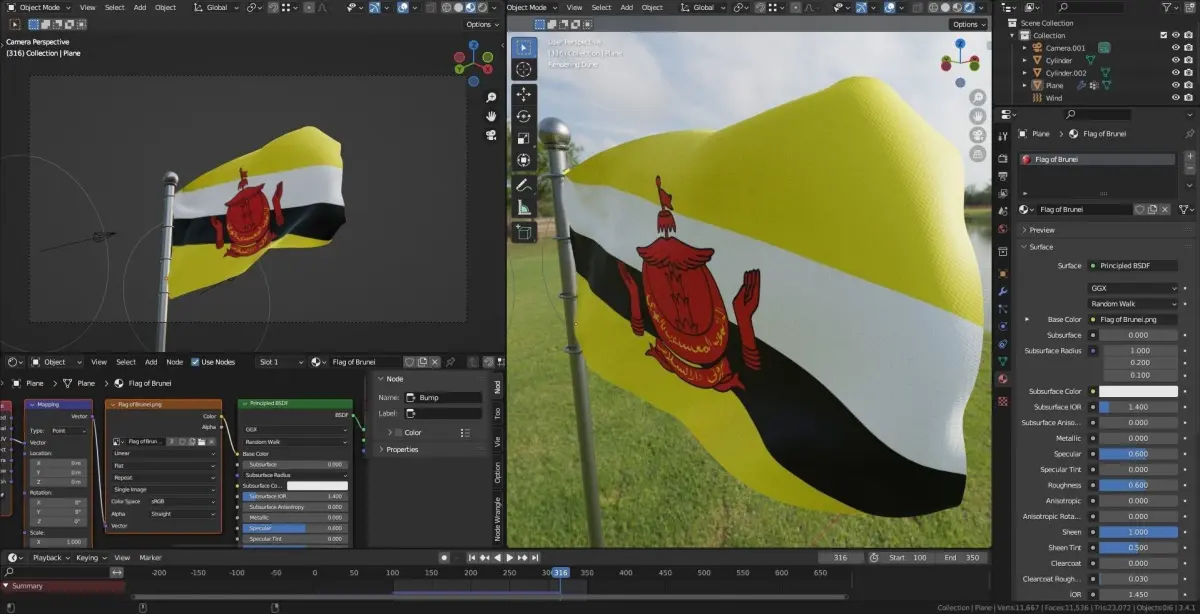Hide Cylinder object in viewport

(x=1175, y=60)
